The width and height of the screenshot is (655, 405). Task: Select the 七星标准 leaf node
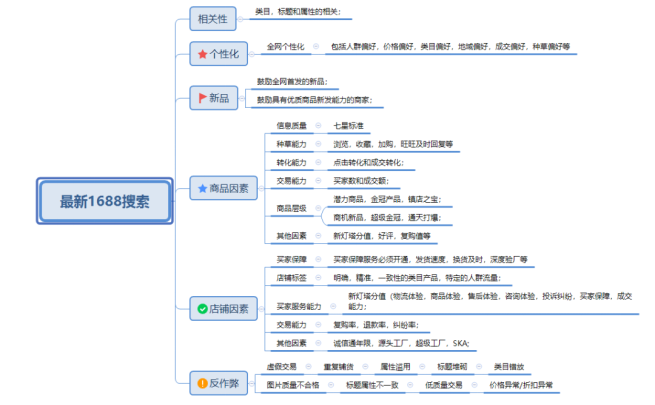349,126
